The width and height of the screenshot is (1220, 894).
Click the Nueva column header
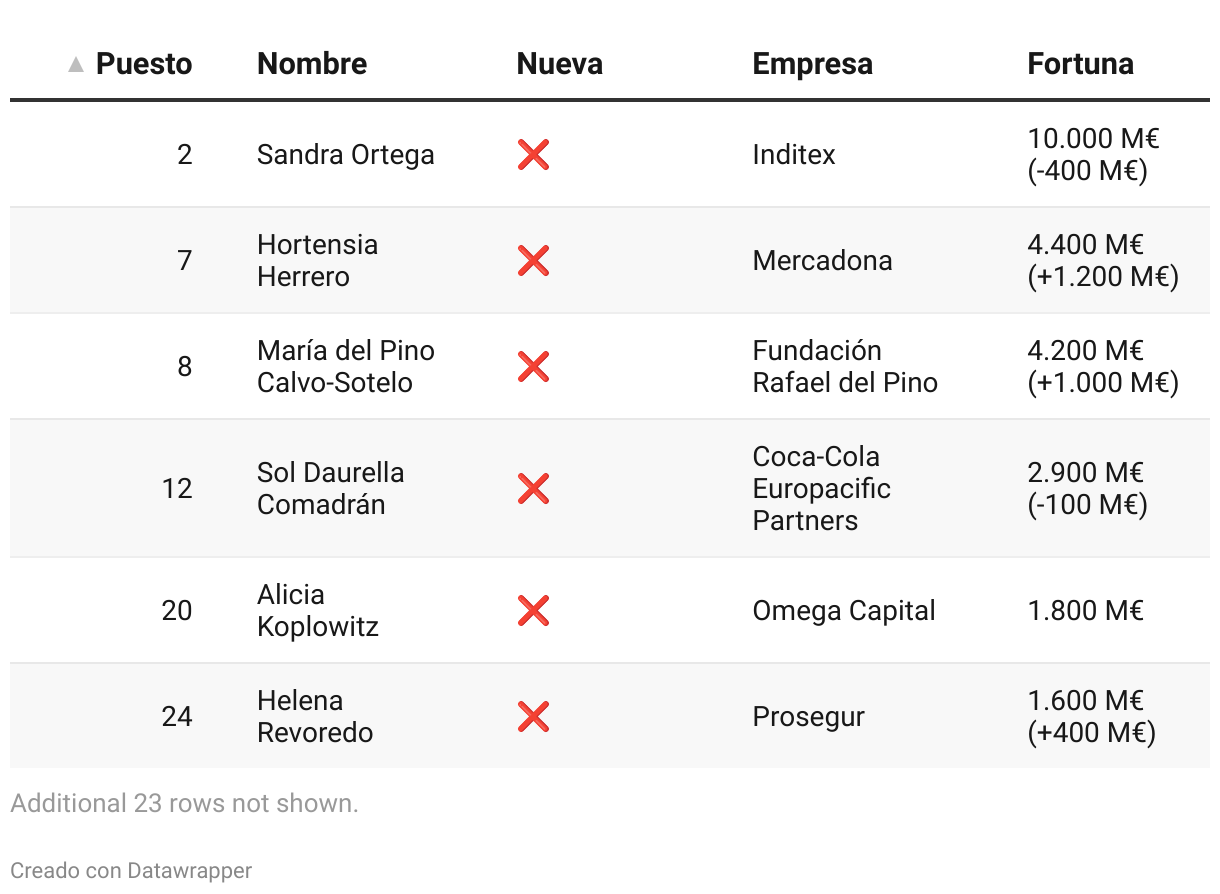559,64
